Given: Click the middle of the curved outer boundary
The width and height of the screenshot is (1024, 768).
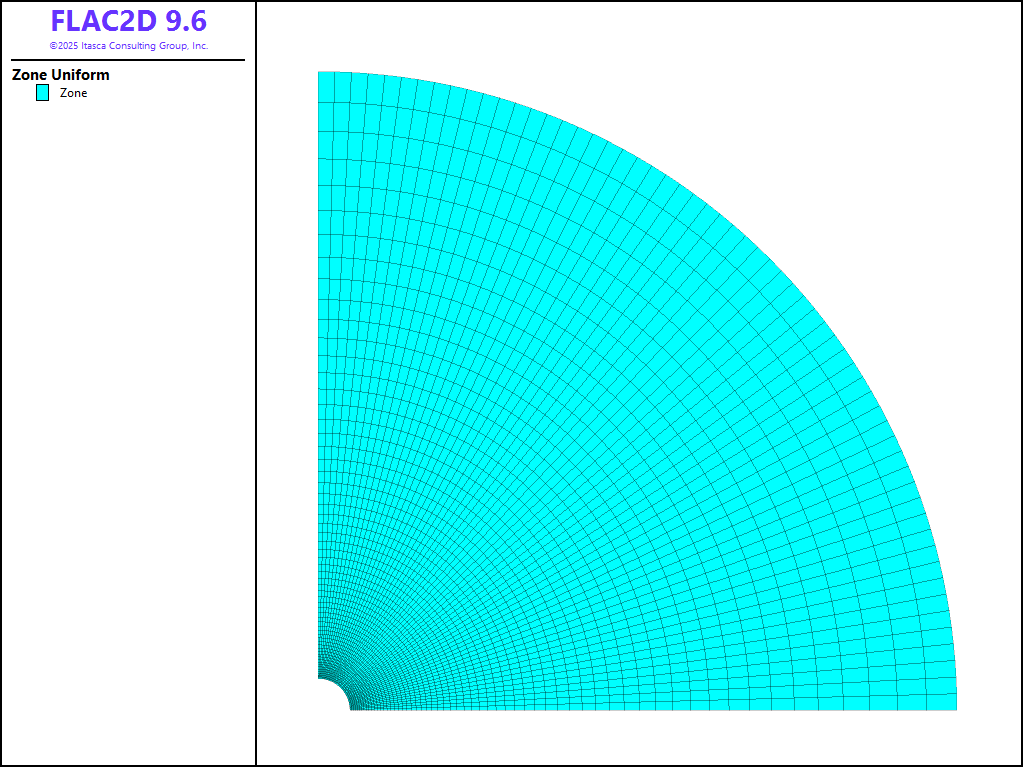Looking at the screenshot, I should click(769, 259).
